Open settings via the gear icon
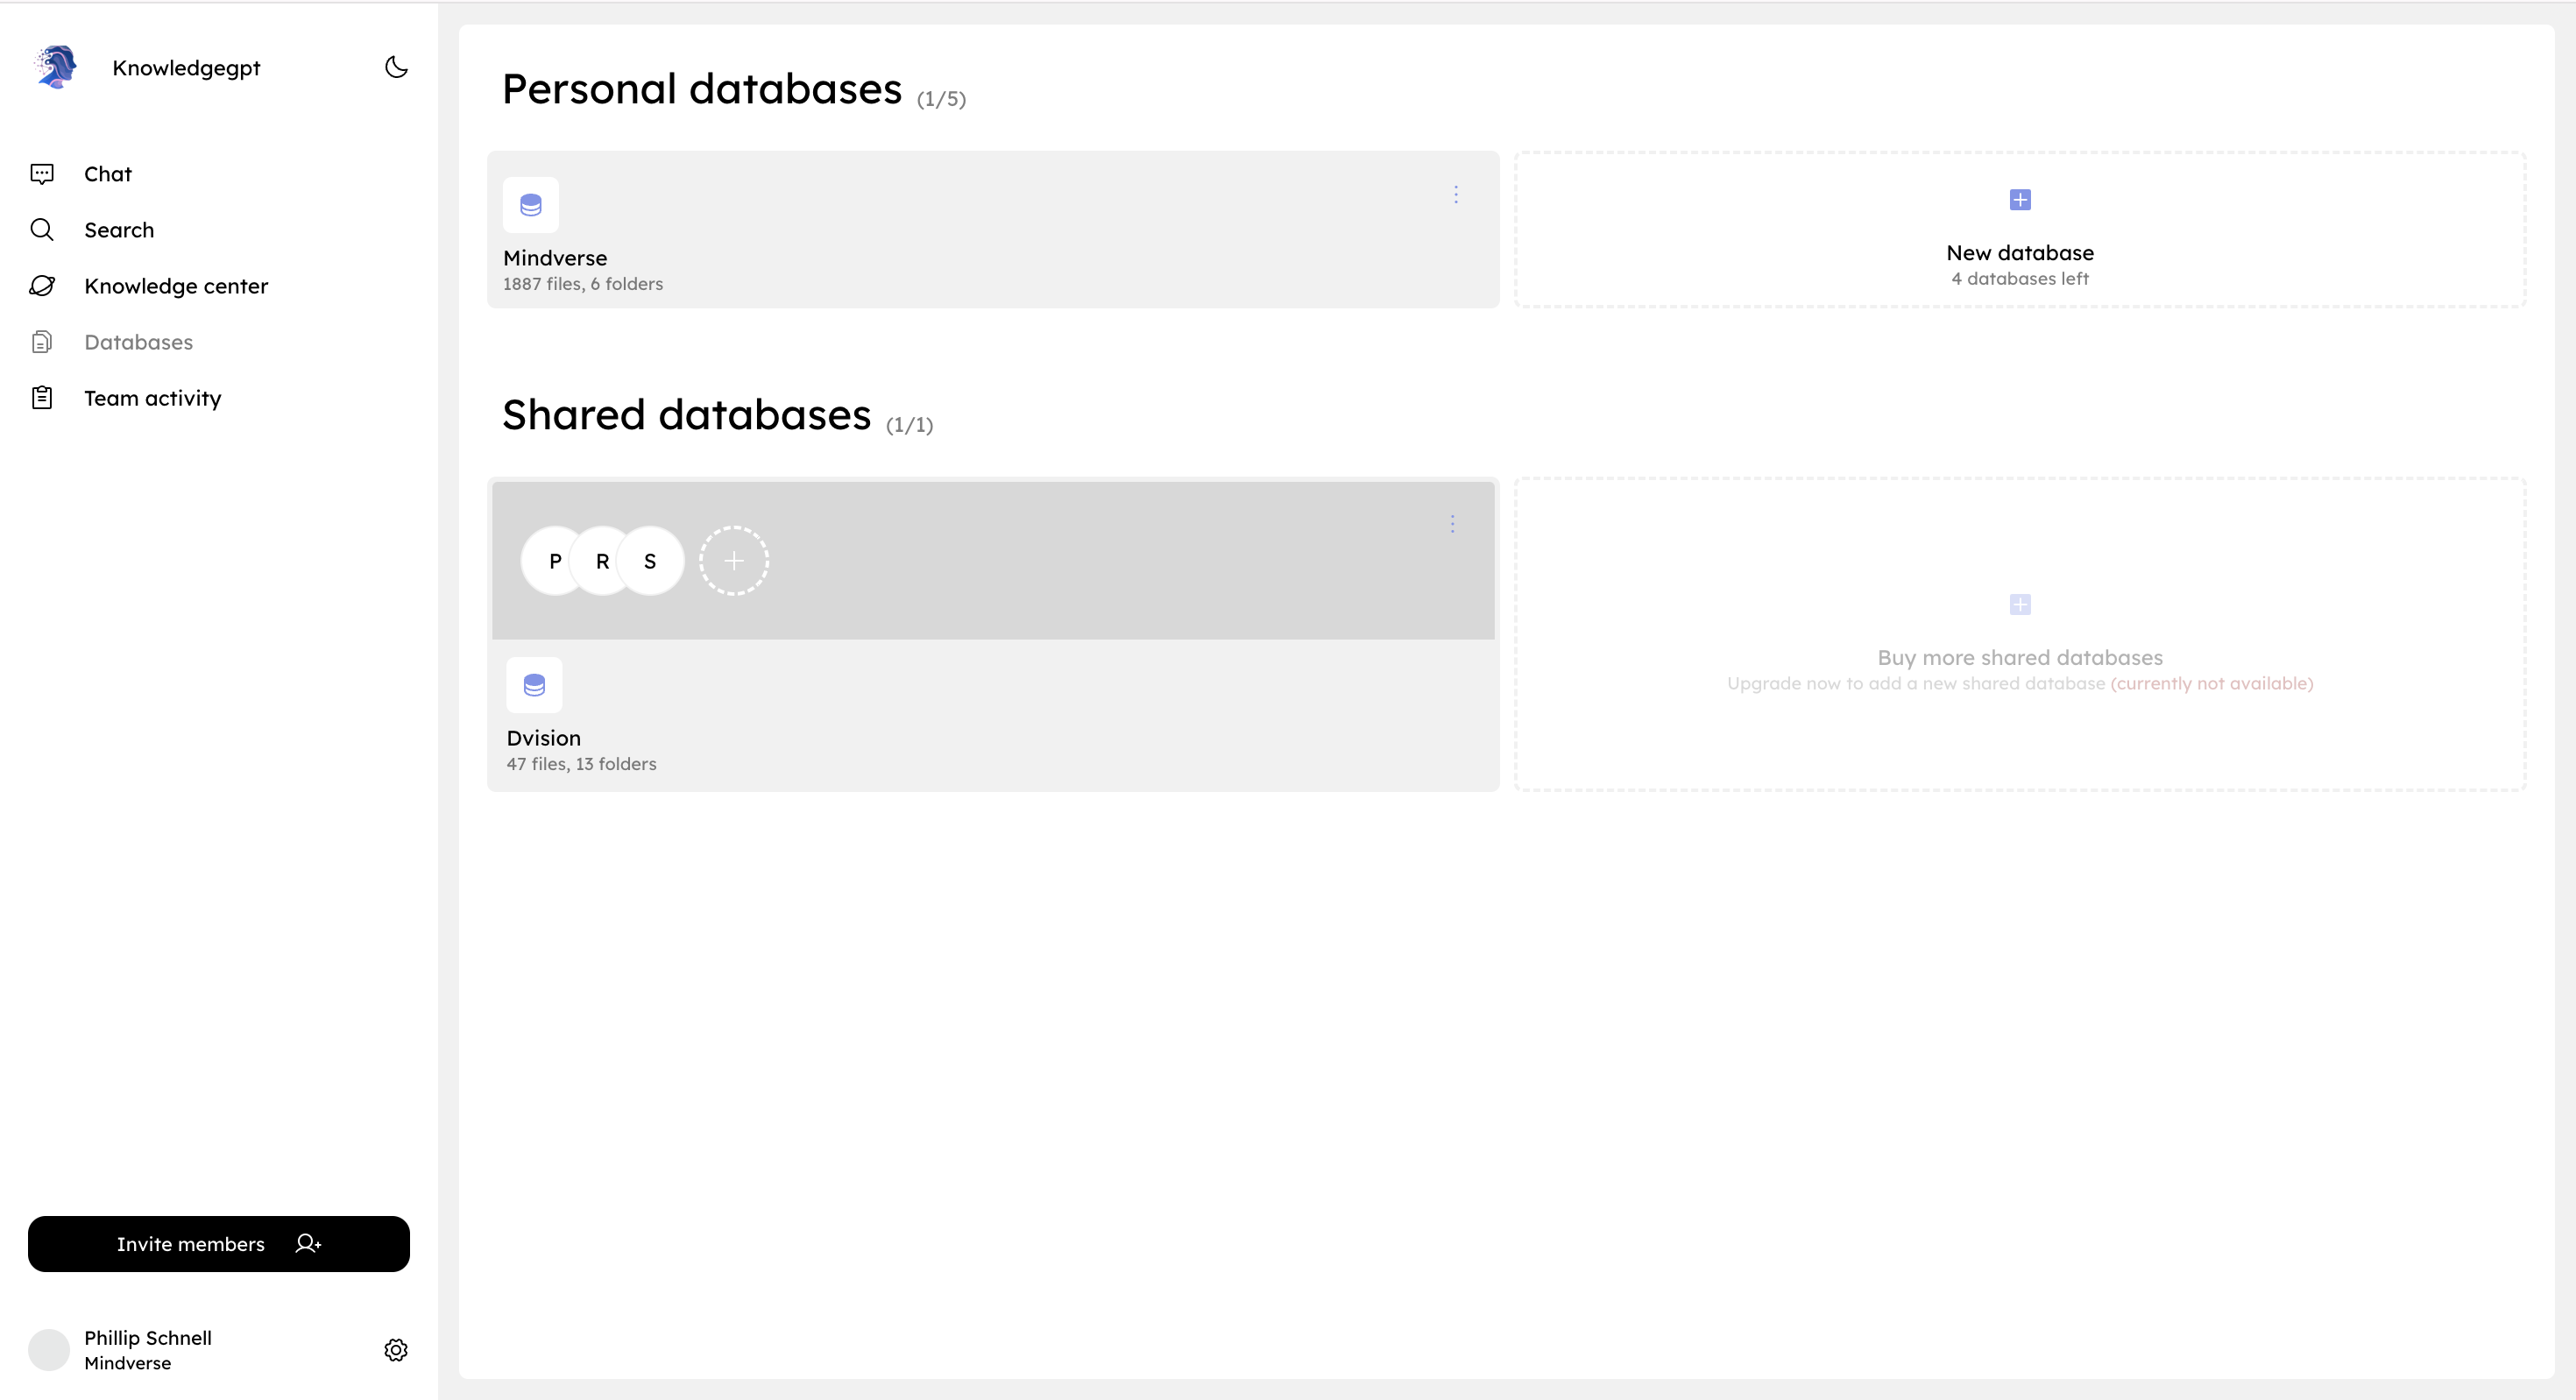The height and width of the screenshot is (1400, 2576). (x=396, y=1350)
